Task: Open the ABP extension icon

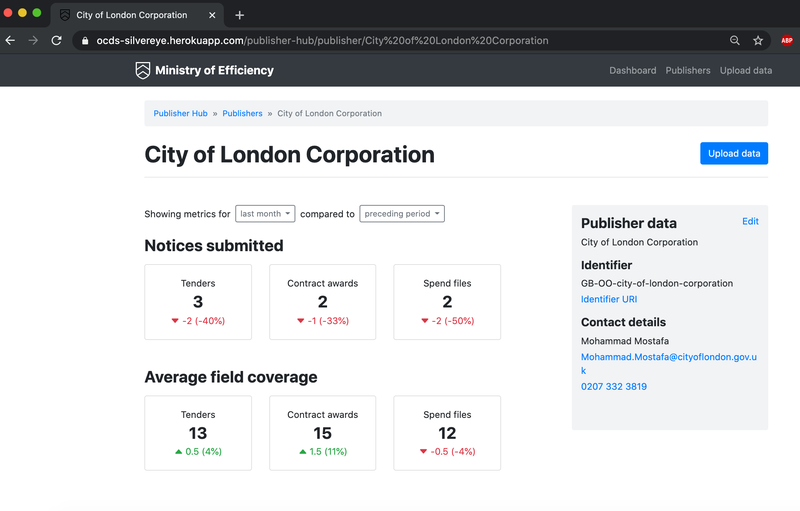Action: [x=787, y=40]
